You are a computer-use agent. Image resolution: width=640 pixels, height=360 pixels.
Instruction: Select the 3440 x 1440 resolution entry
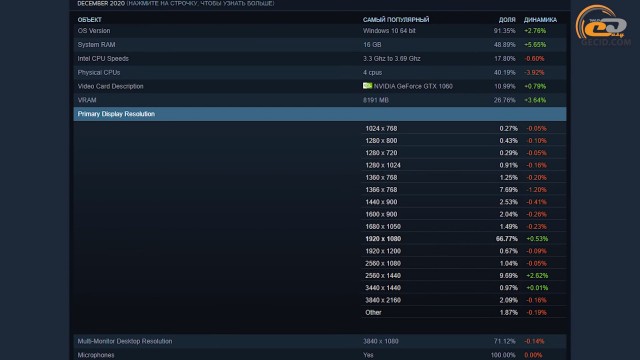(x=383, y=288)
